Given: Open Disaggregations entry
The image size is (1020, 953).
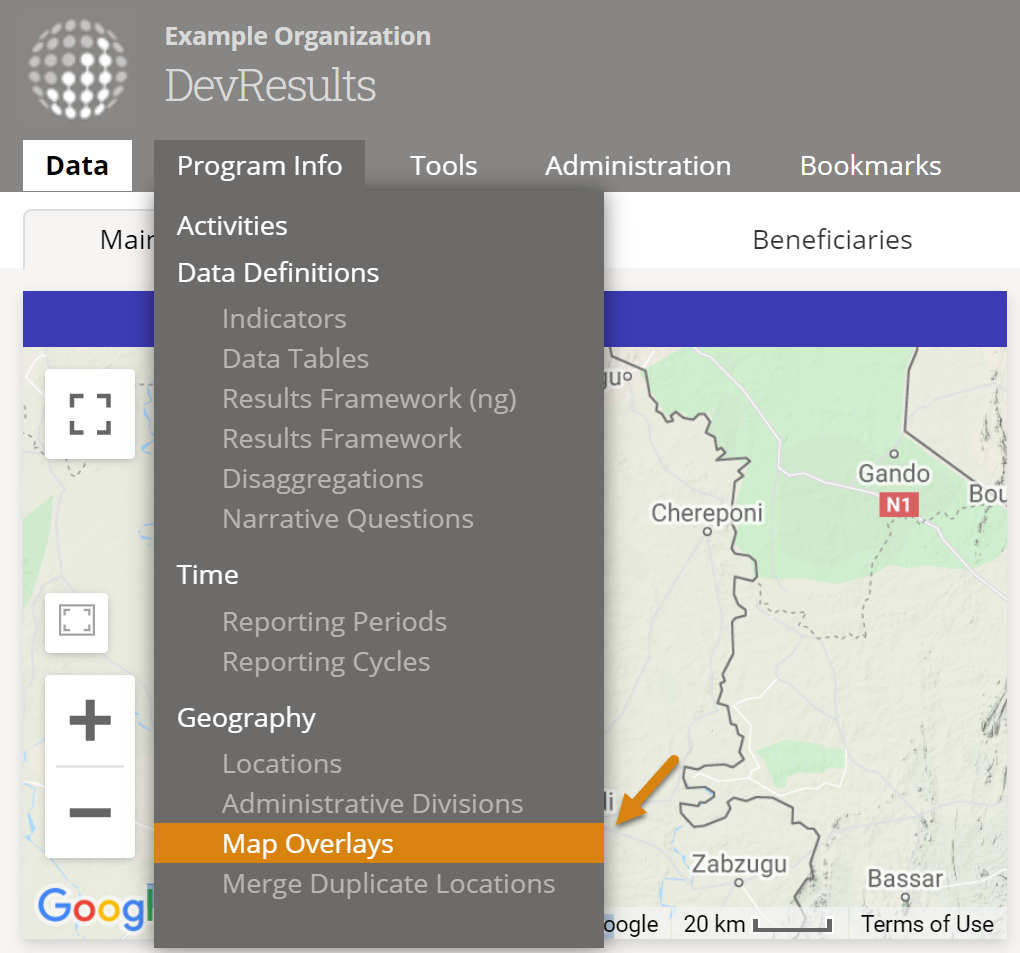Looking at the screenshot, I should (x=323, y=479).
